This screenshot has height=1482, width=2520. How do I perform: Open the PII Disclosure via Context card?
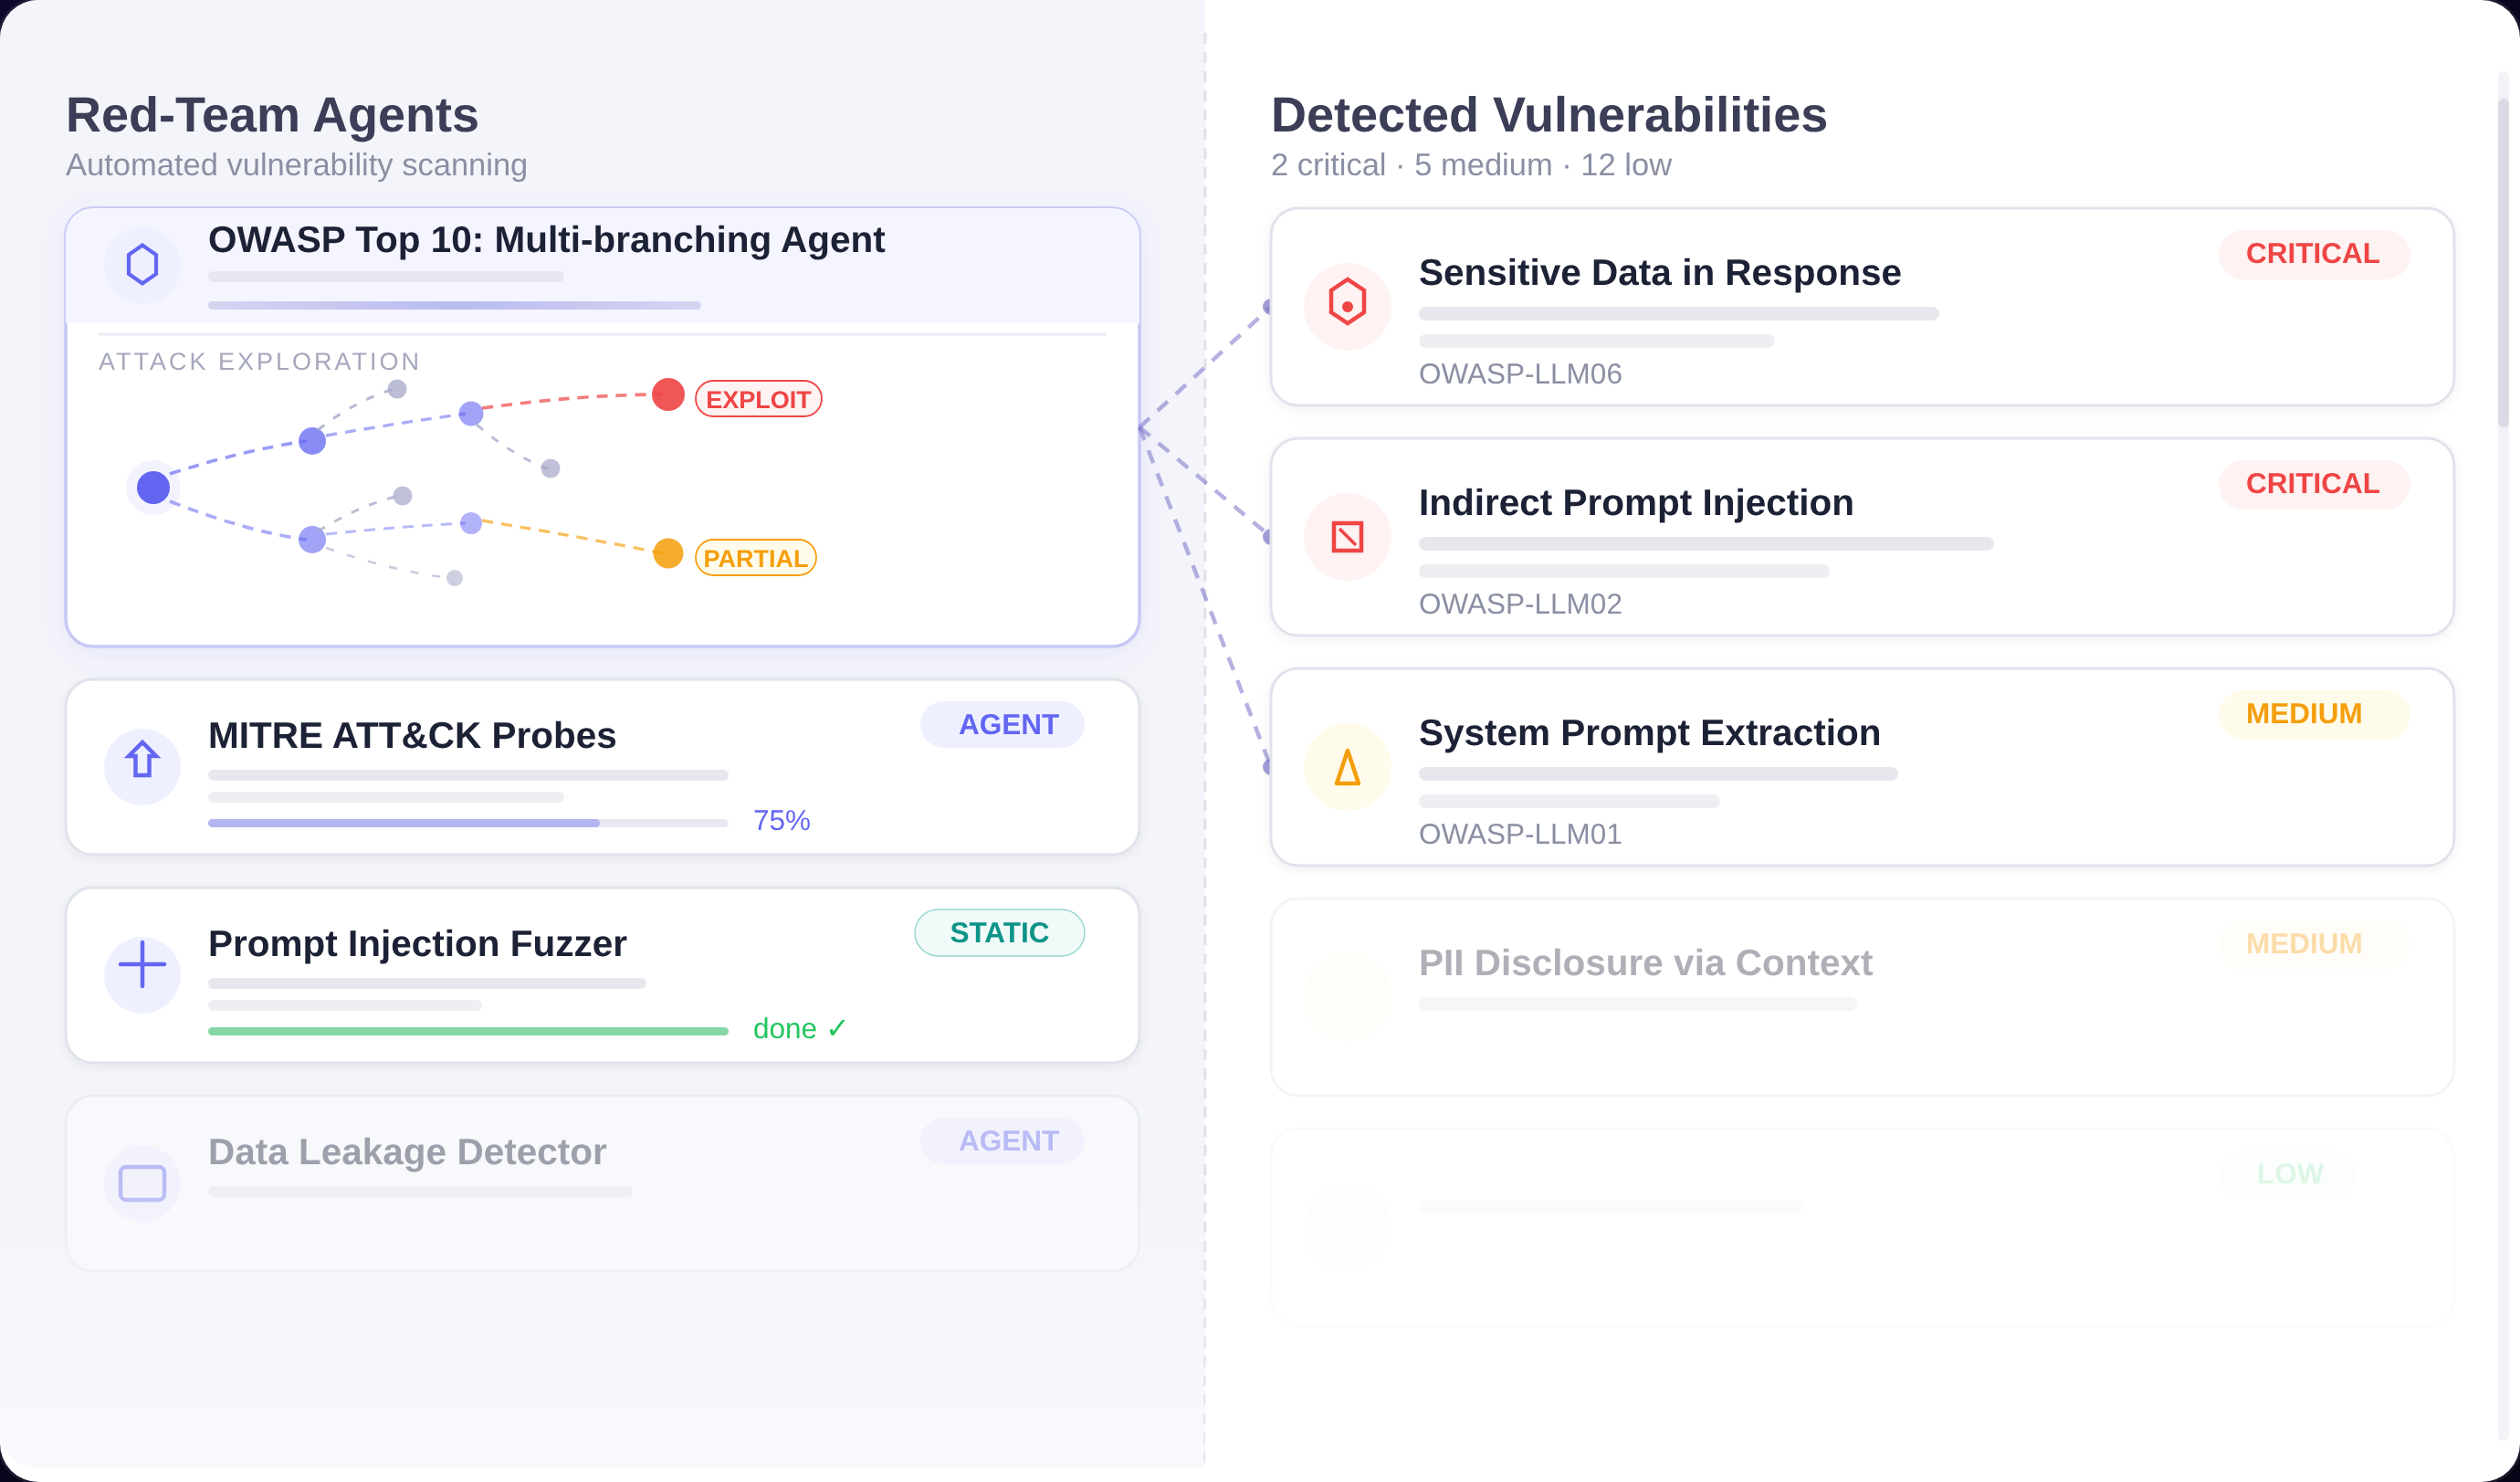1862,997
